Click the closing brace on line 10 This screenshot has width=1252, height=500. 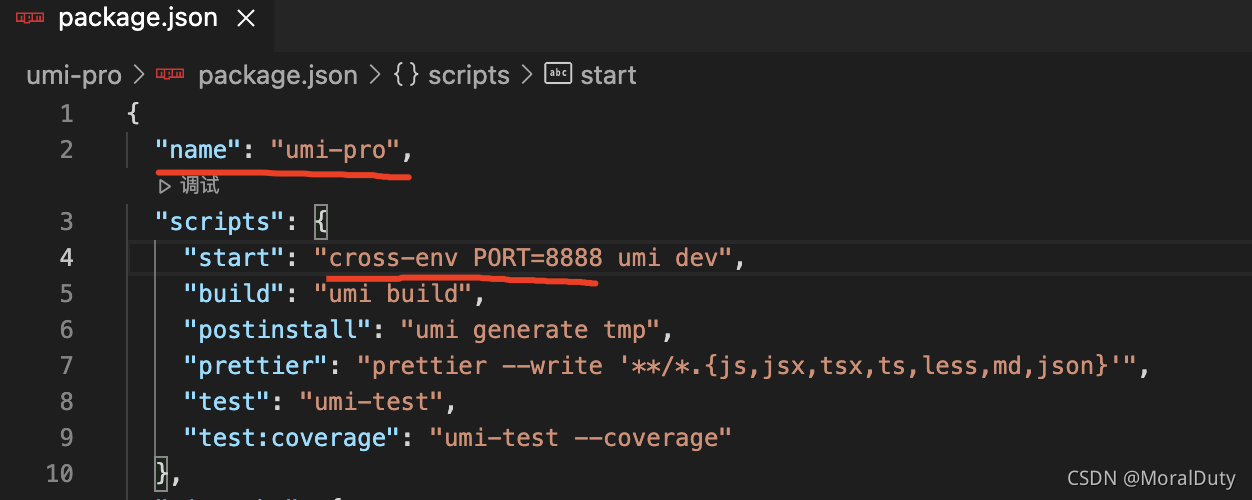162,474
